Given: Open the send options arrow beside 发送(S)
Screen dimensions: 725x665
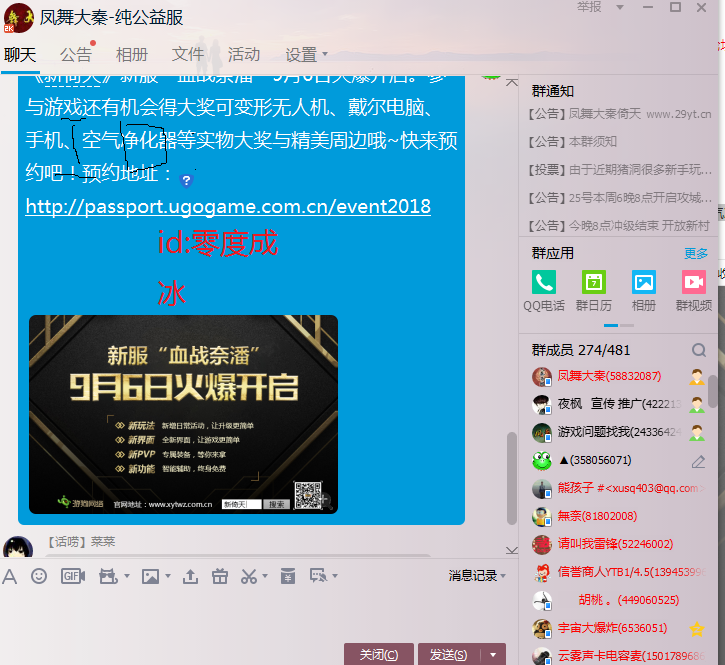Looking at the screenshot, I should click(x=493, y=655).
